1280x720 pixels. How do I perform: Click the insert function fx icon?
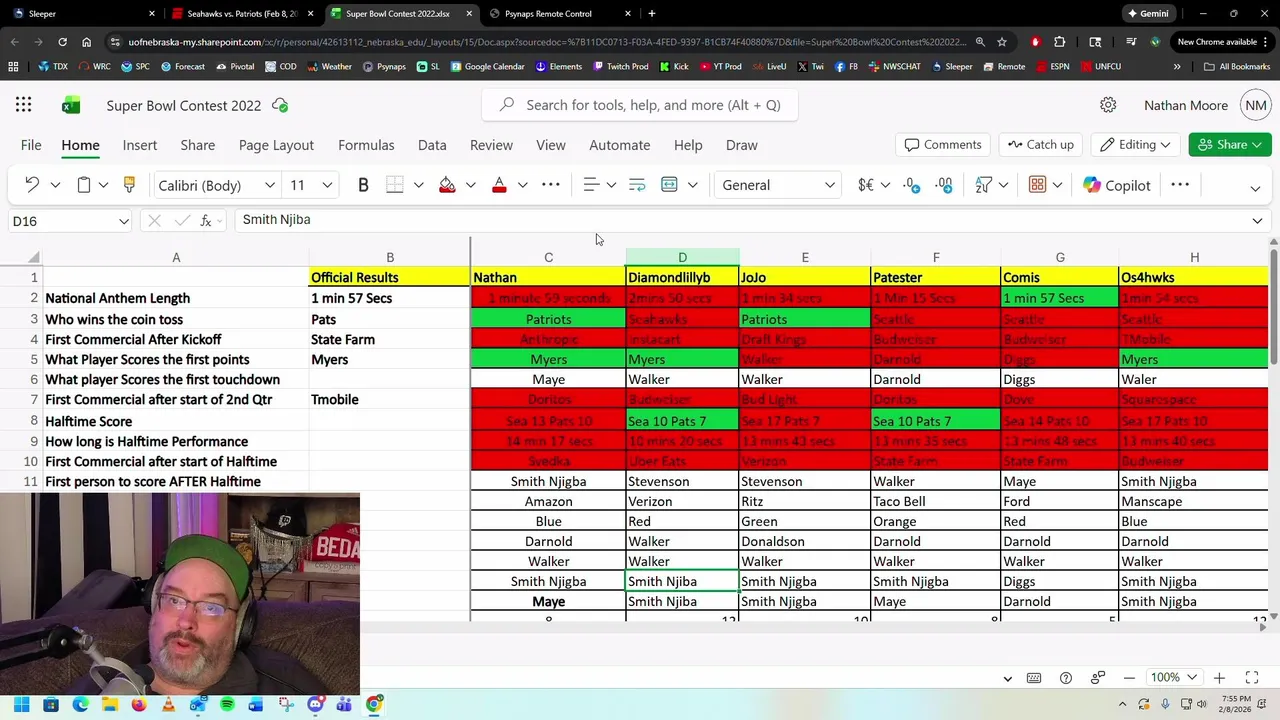click(x=206, y=220)
